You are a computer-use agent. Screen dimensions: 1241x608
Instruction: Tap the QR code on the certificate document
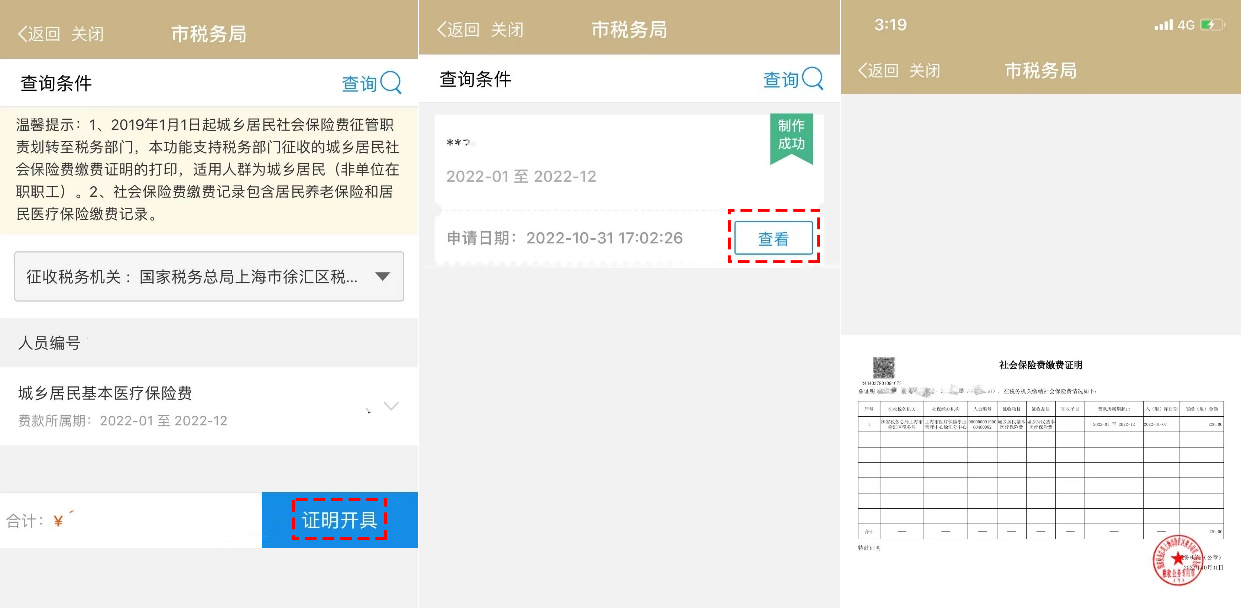[x=883, y=368]
